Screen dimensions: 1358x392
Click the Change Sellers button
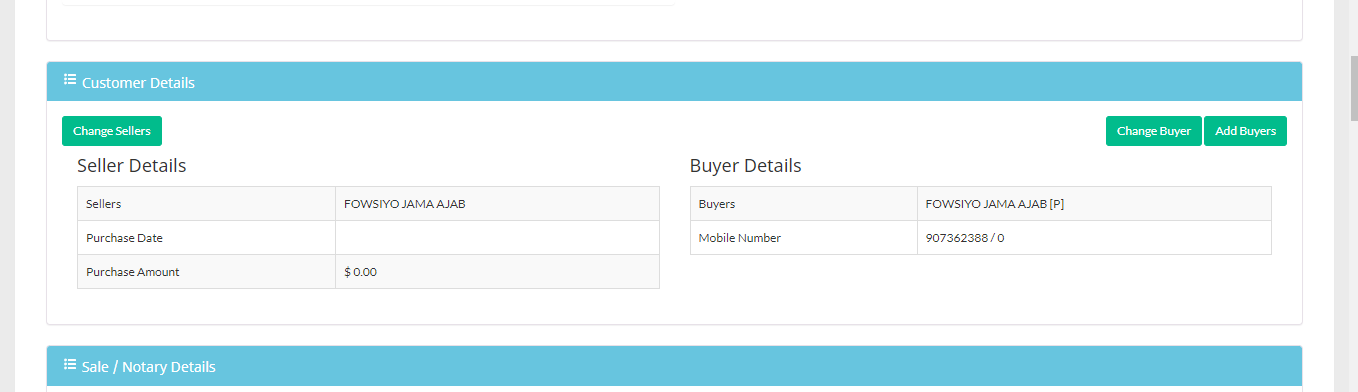pyautogui.click(x=112, y=131)
